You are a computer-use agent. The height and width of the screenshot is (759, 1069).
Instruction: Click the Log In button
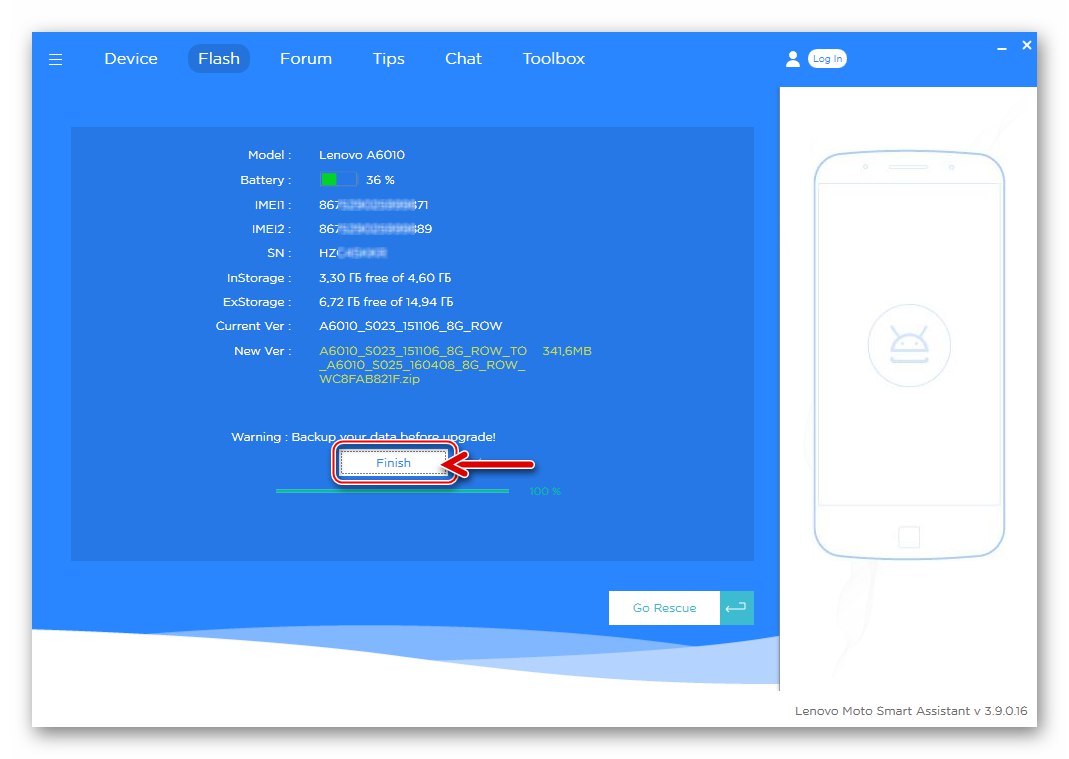(x=827, y=59)
